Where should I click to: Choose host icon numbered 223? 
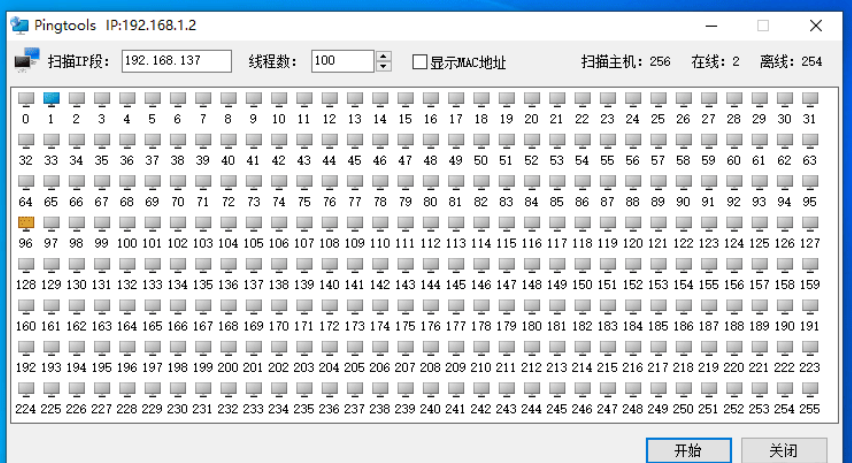point(810,348)
